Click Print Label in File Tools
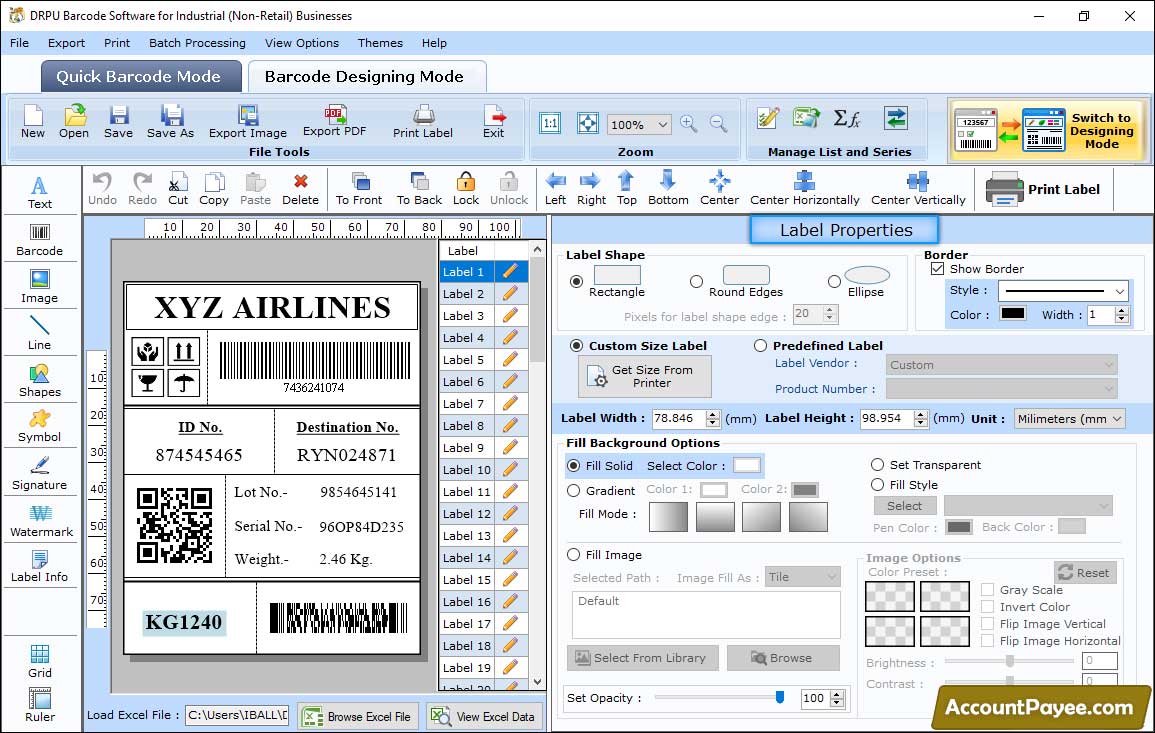The image size is (1155, 733). click(423, 122)
